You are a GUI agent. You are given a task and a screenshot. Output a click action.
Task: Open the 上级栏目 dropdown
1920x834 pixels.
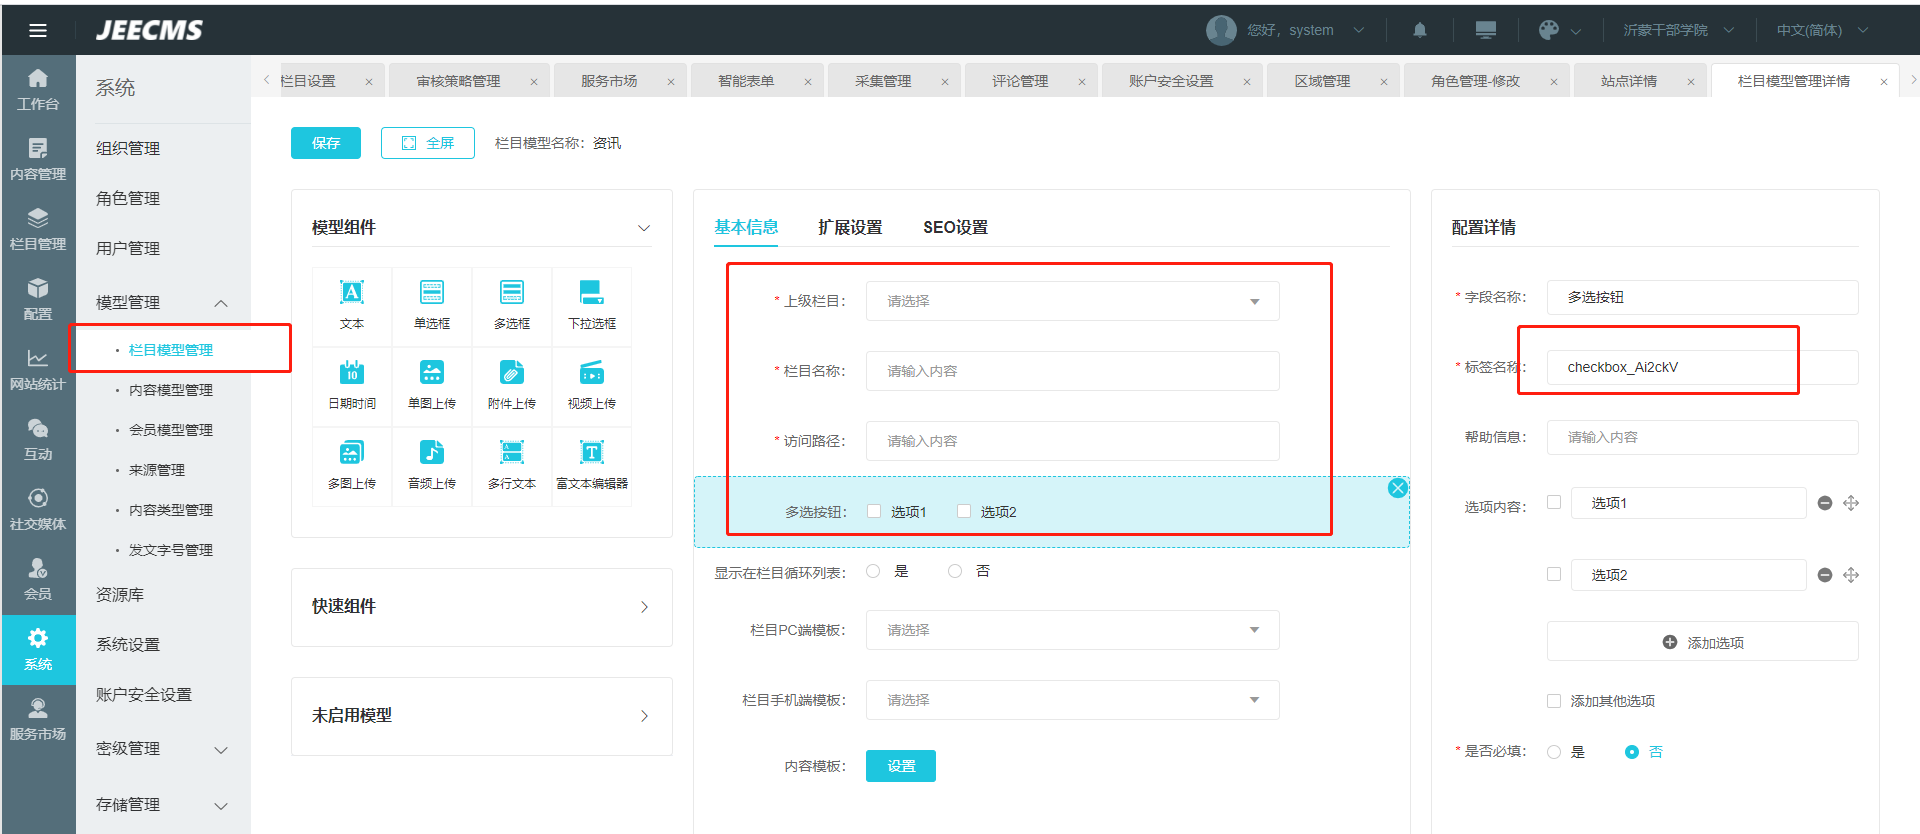click(x=1072, y=301)
